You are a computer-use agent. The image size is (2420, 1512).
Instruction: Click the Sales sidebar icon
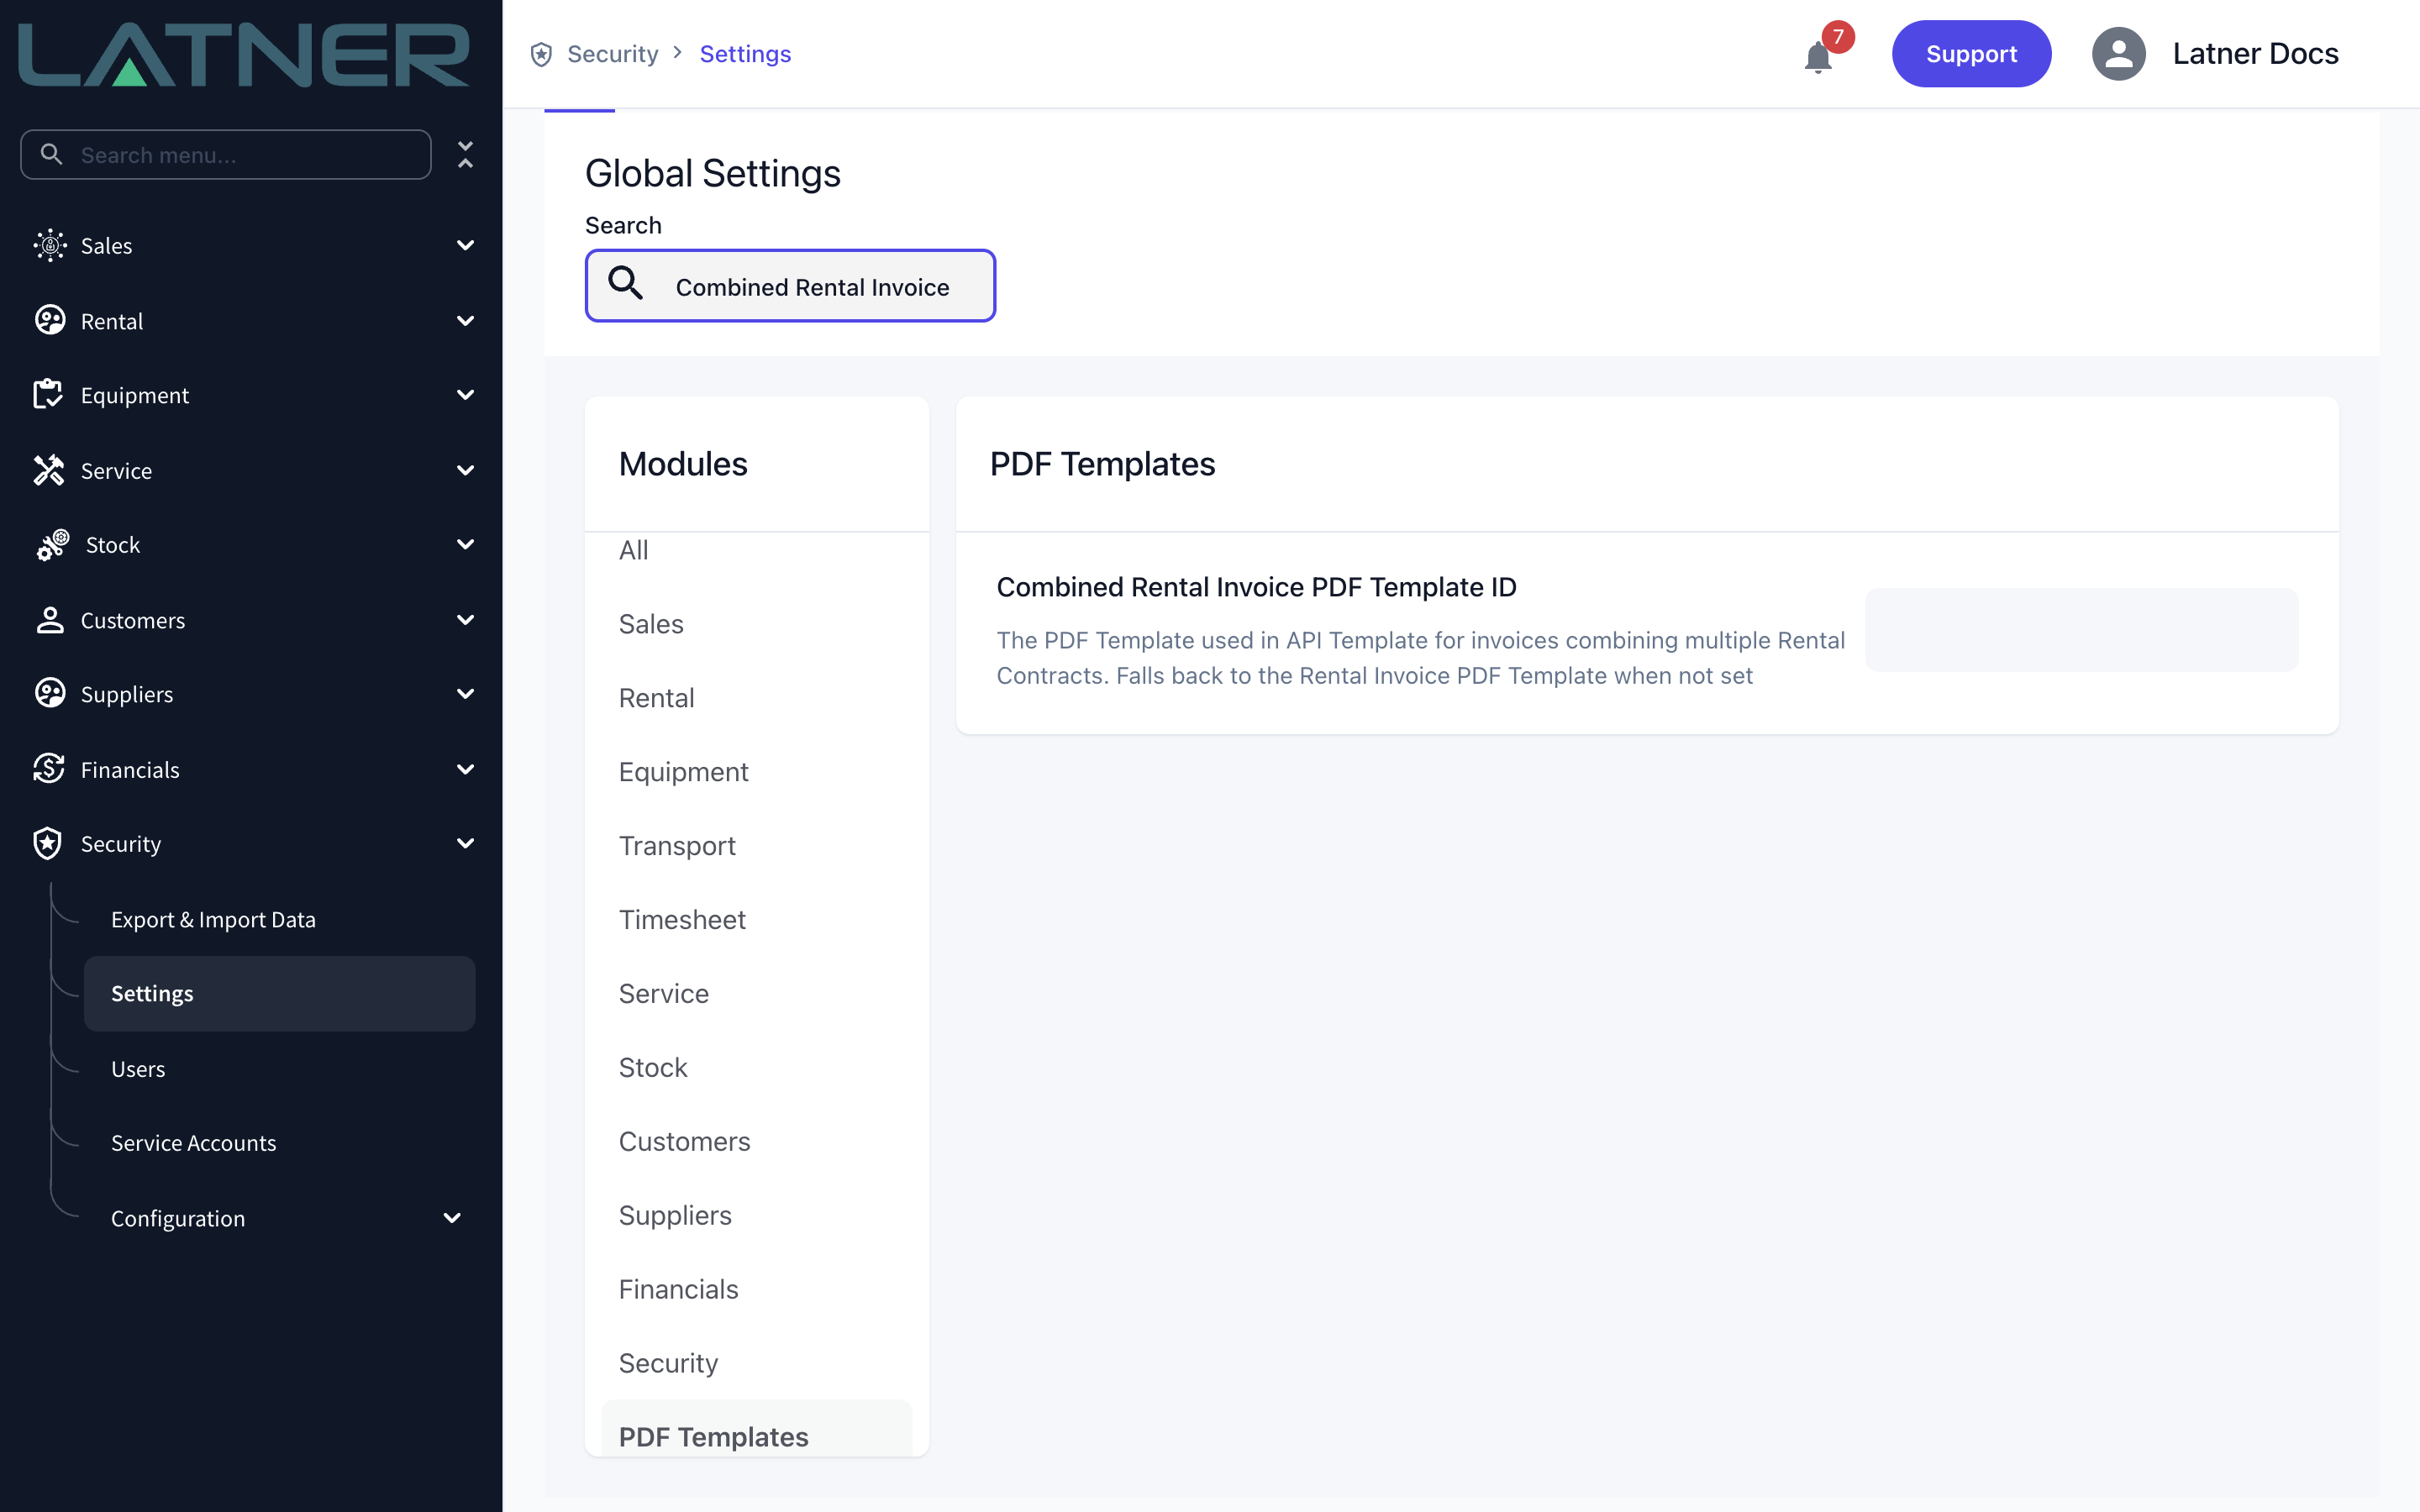point(49,245)
